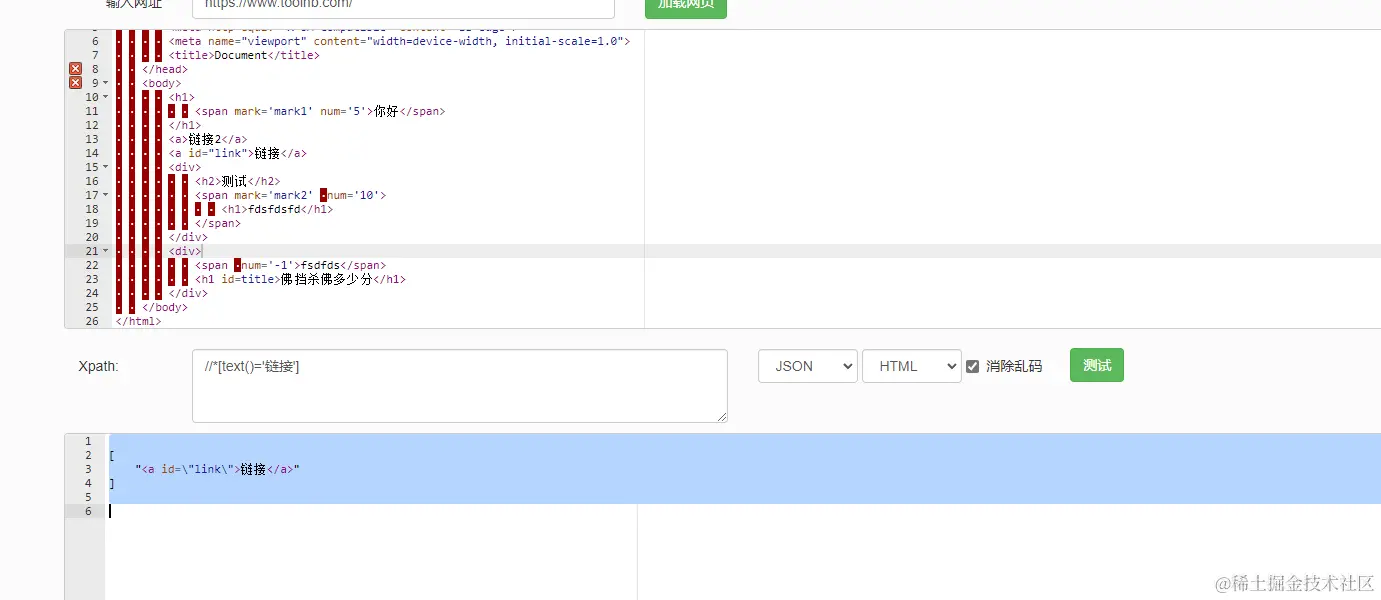Click the Xpath: label
Viewport: 1381px width, 600px height.
[98, 366]
